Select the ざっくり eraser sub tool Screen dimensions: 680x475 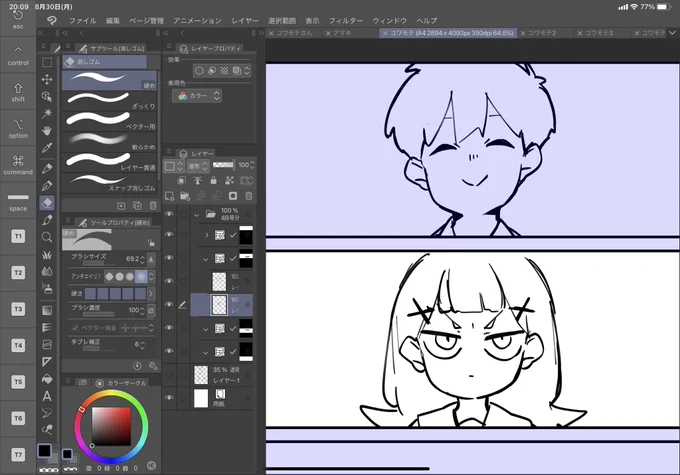tap(110, 101)
